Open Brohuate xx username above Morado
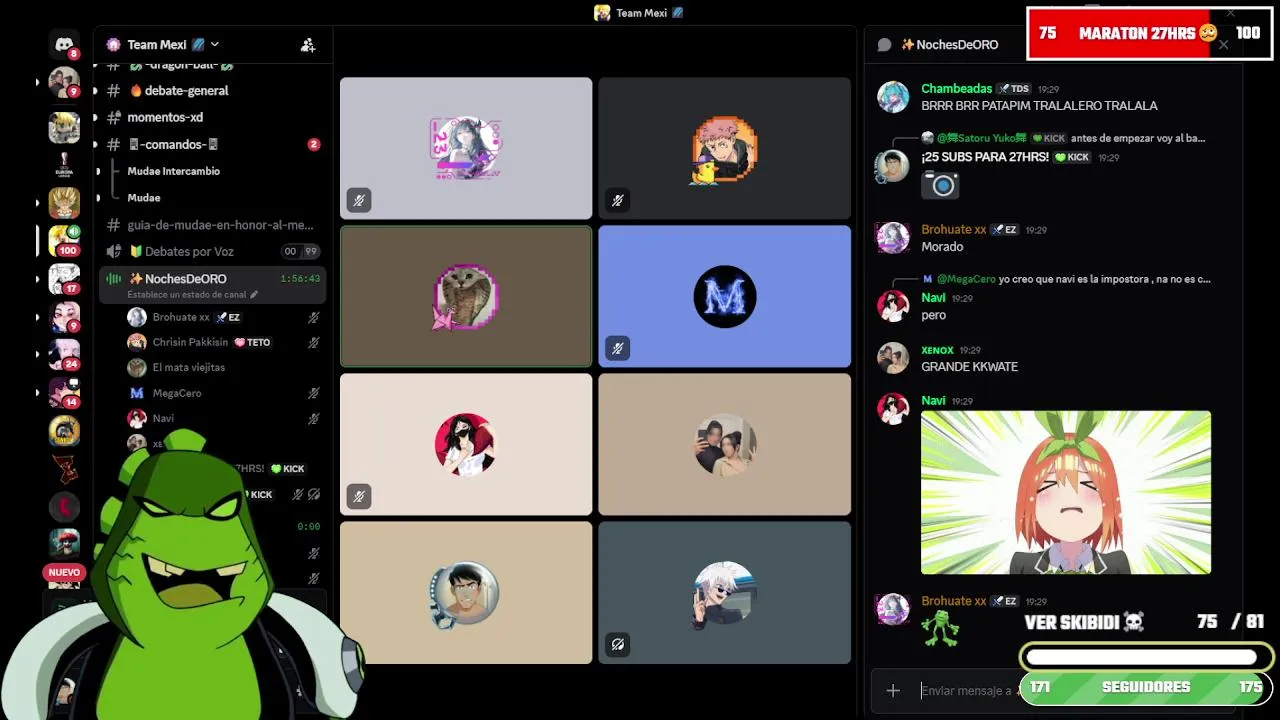 click(953, 230)
